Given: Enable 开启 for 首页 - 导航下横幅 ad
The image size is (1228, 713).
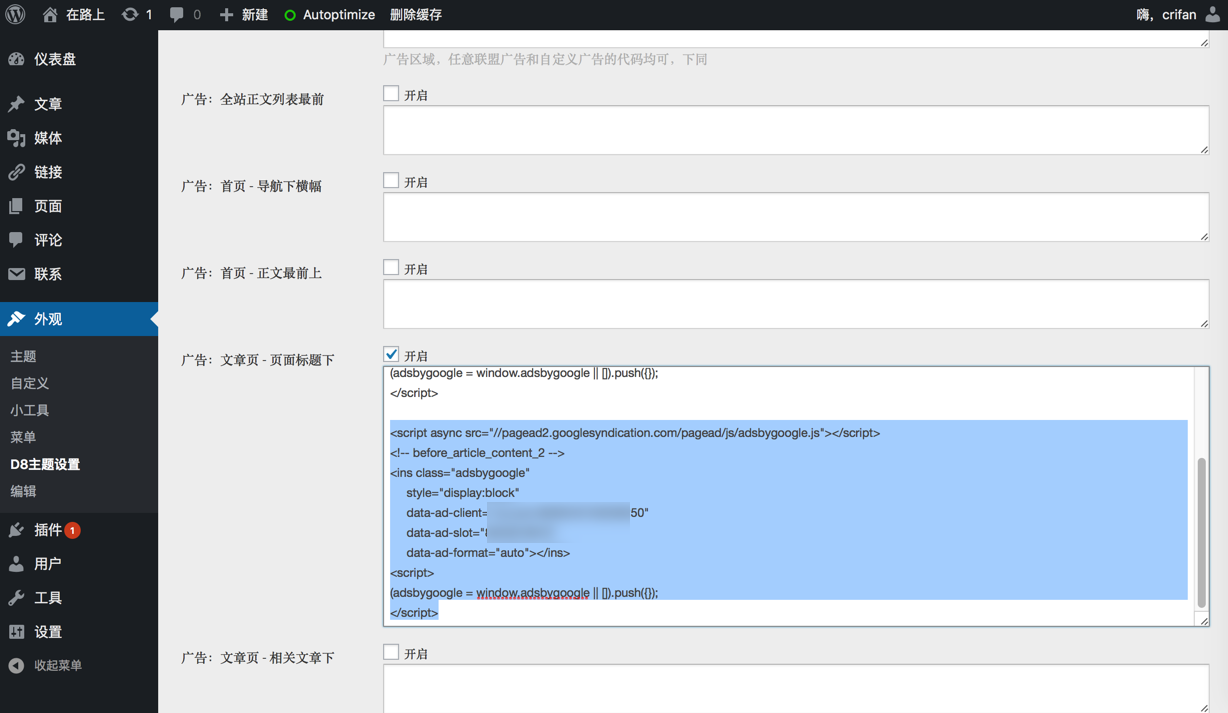Looking at the screenshot, I should pyautogui.click(x=391, y=181).
